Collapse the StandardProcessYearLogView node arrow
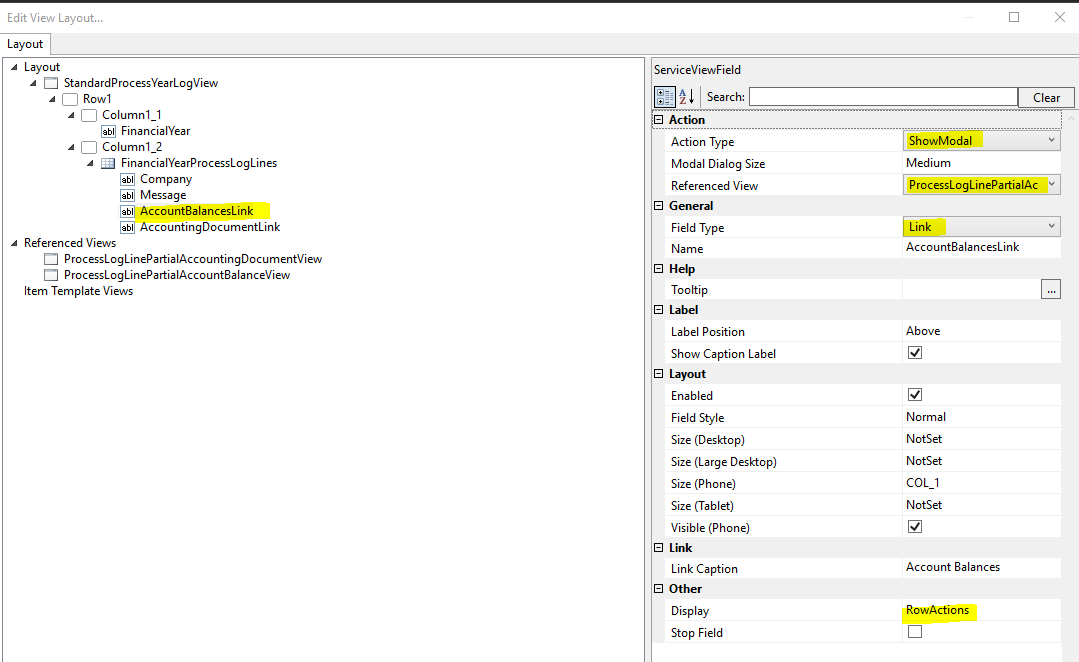This screenshot has width=1079, height=662. point(33,83)
